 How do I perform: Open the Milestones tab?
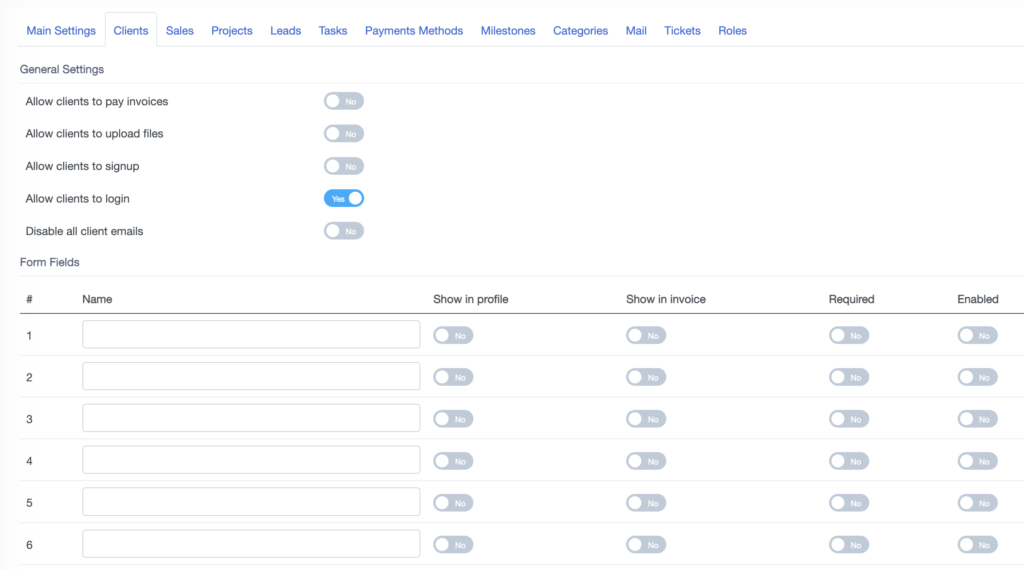pyautogui.click(x=508, y=31)
